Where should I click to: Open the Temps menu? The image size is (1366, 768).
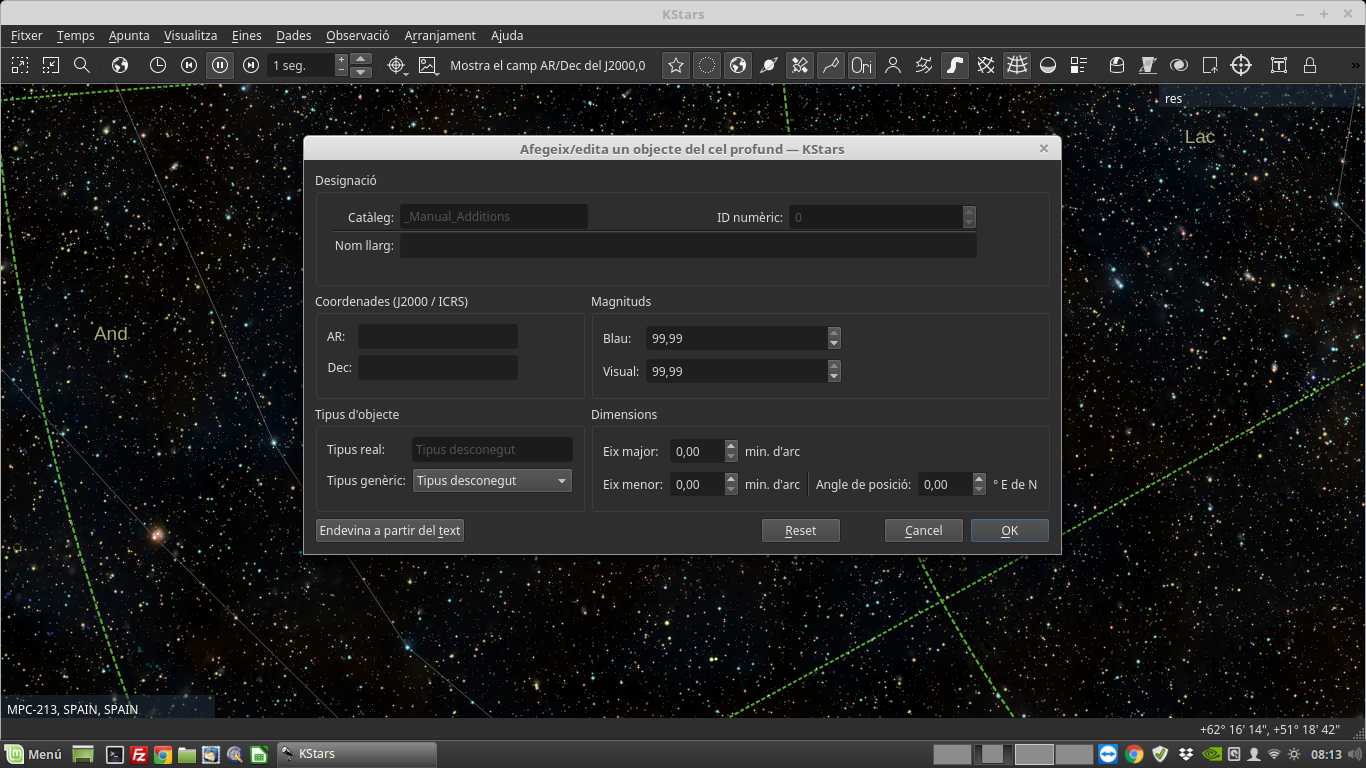[75, 35]
